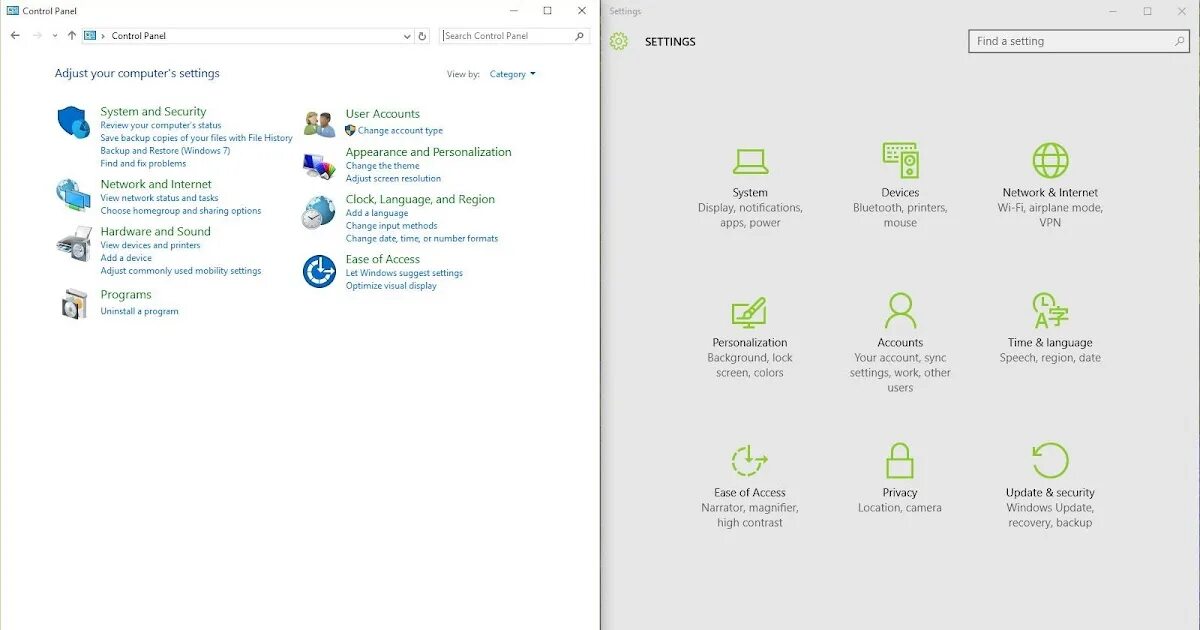Click the System and Security heading link
Screen dimensions: 1200x630
(x=153, y=112)
